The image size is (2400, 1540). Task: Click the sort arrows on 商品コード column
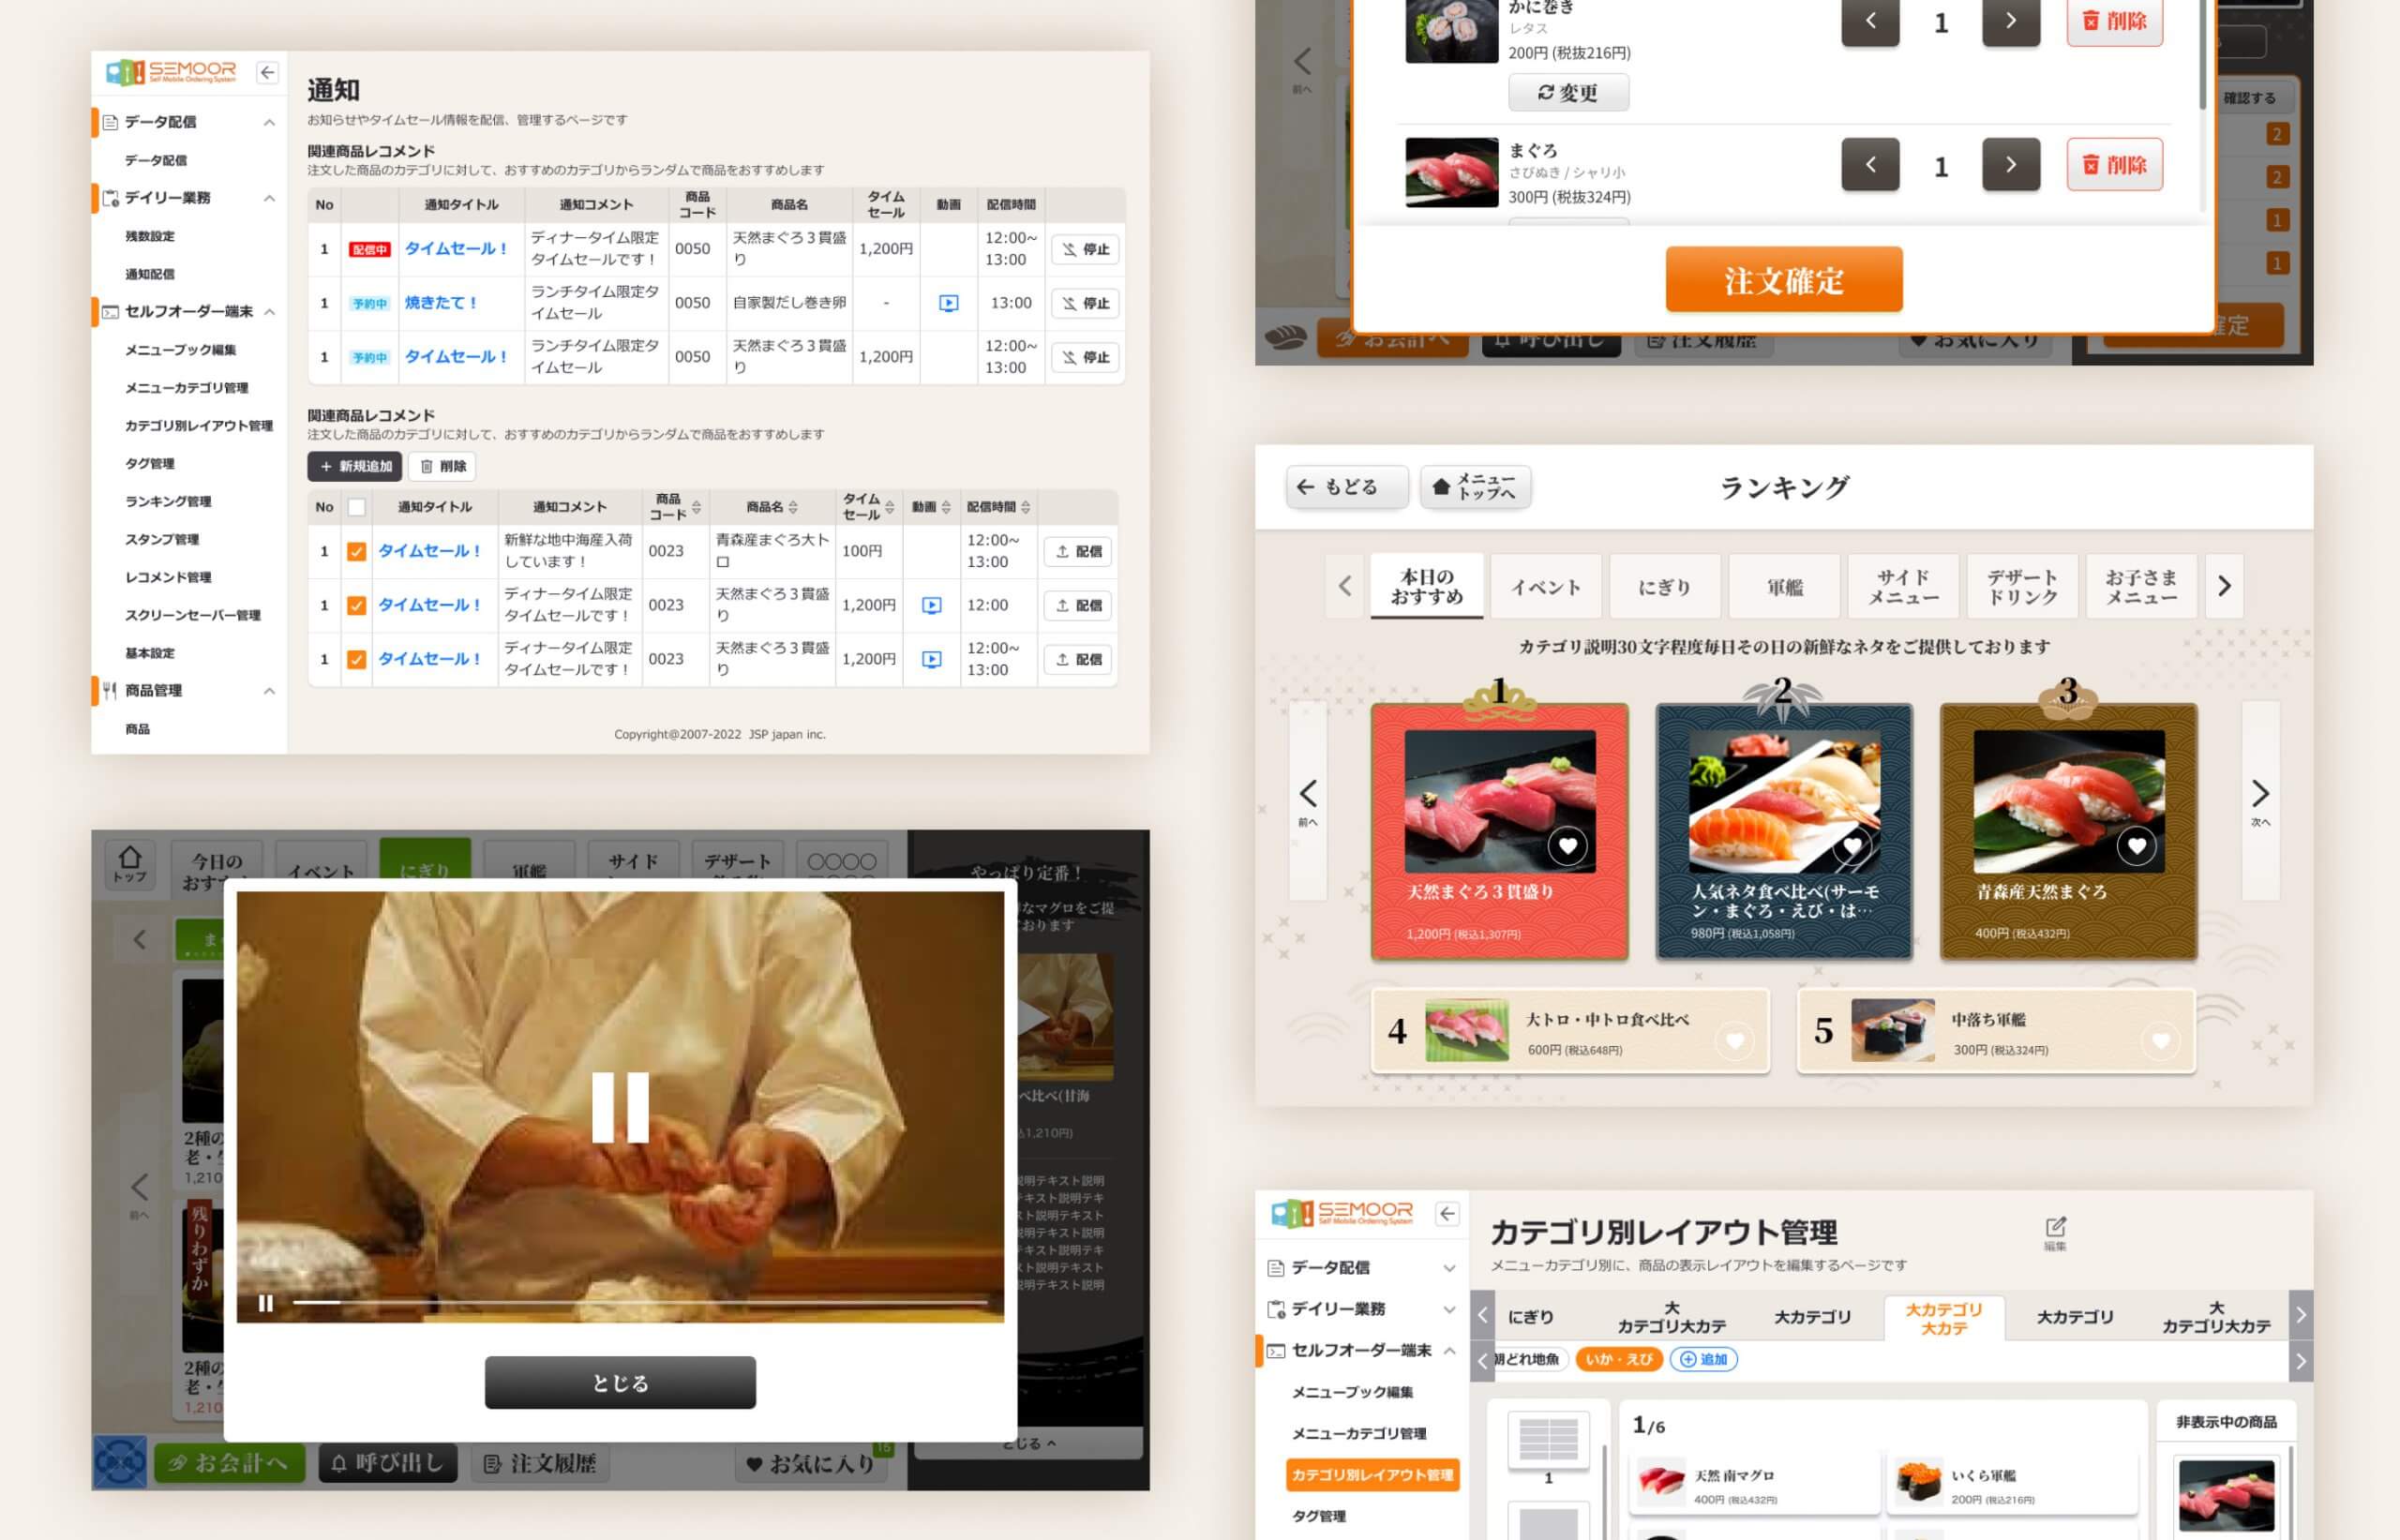pyautogui.click(x=697, y=508)
